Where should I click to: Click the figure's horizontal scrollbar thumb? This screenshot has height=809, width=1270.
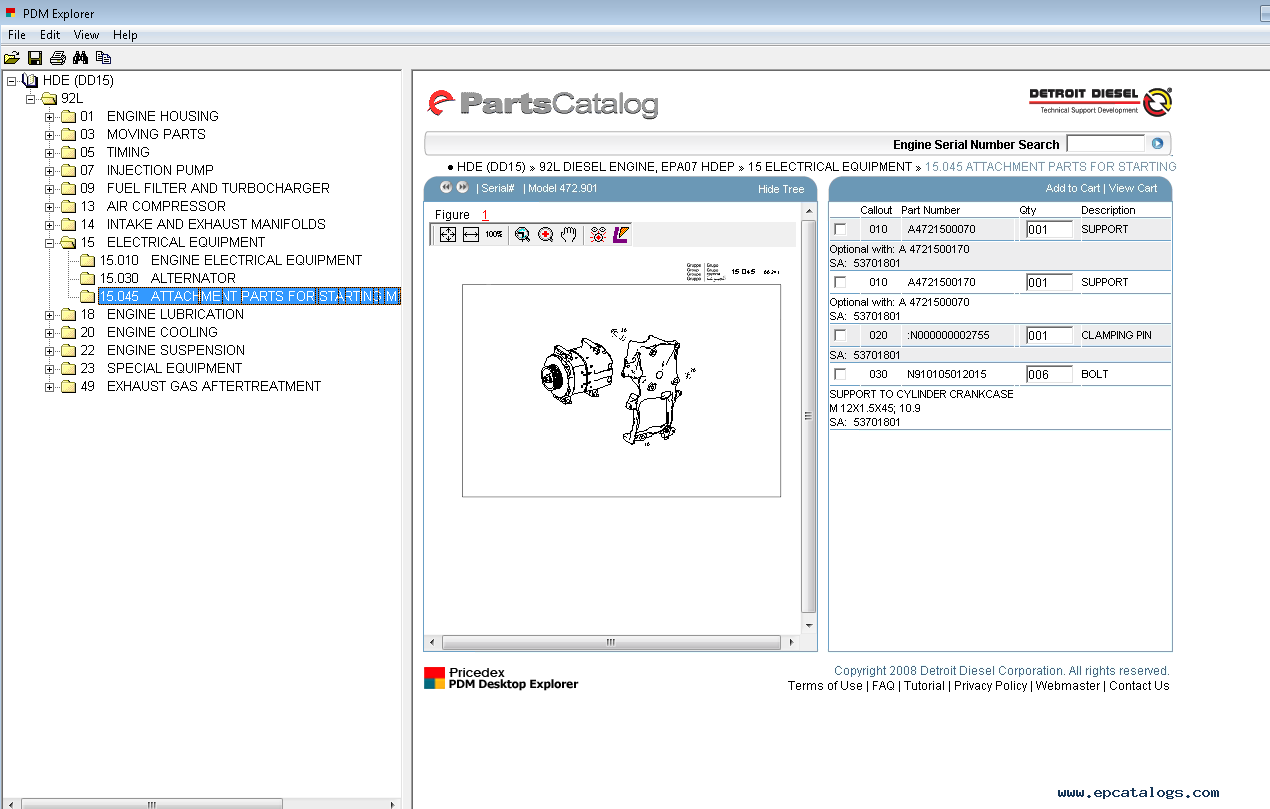(611, 642)
